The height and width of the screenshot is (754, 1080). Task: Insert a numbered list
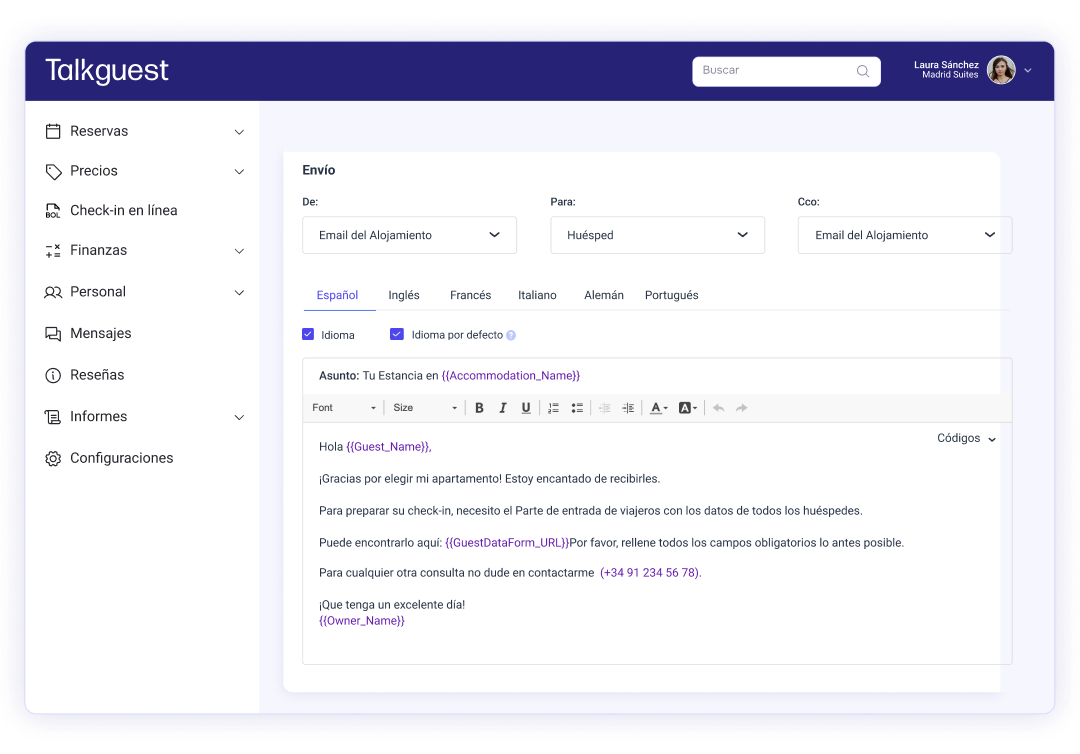pyautogui.click(x=553, y=408)
